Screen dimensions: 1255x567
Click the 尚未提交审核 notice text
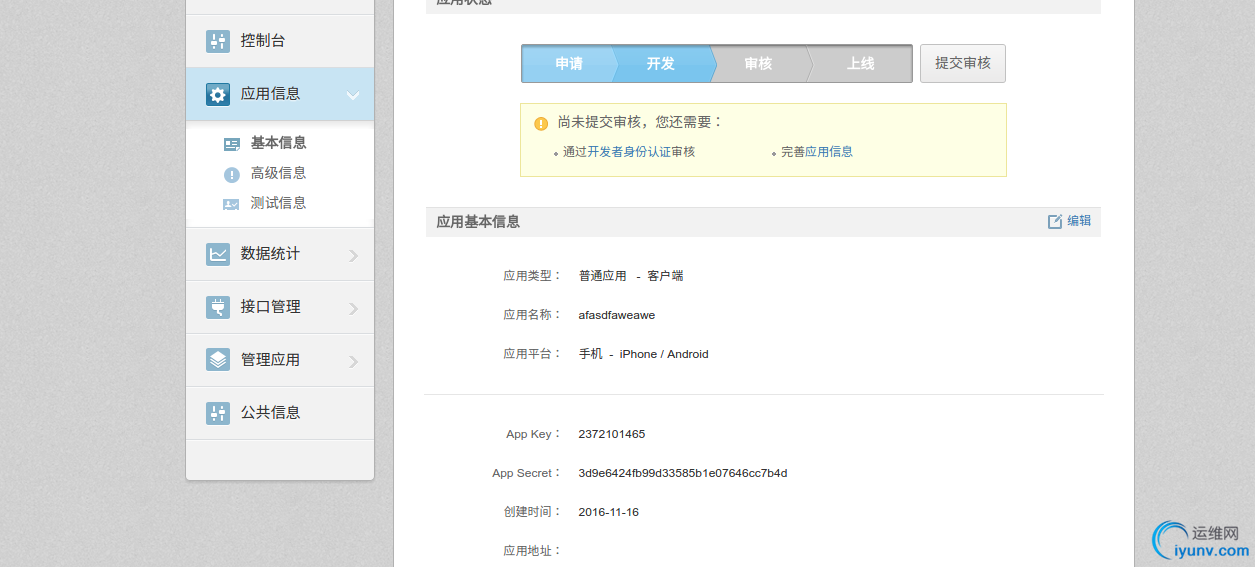[x=640, y=122]
